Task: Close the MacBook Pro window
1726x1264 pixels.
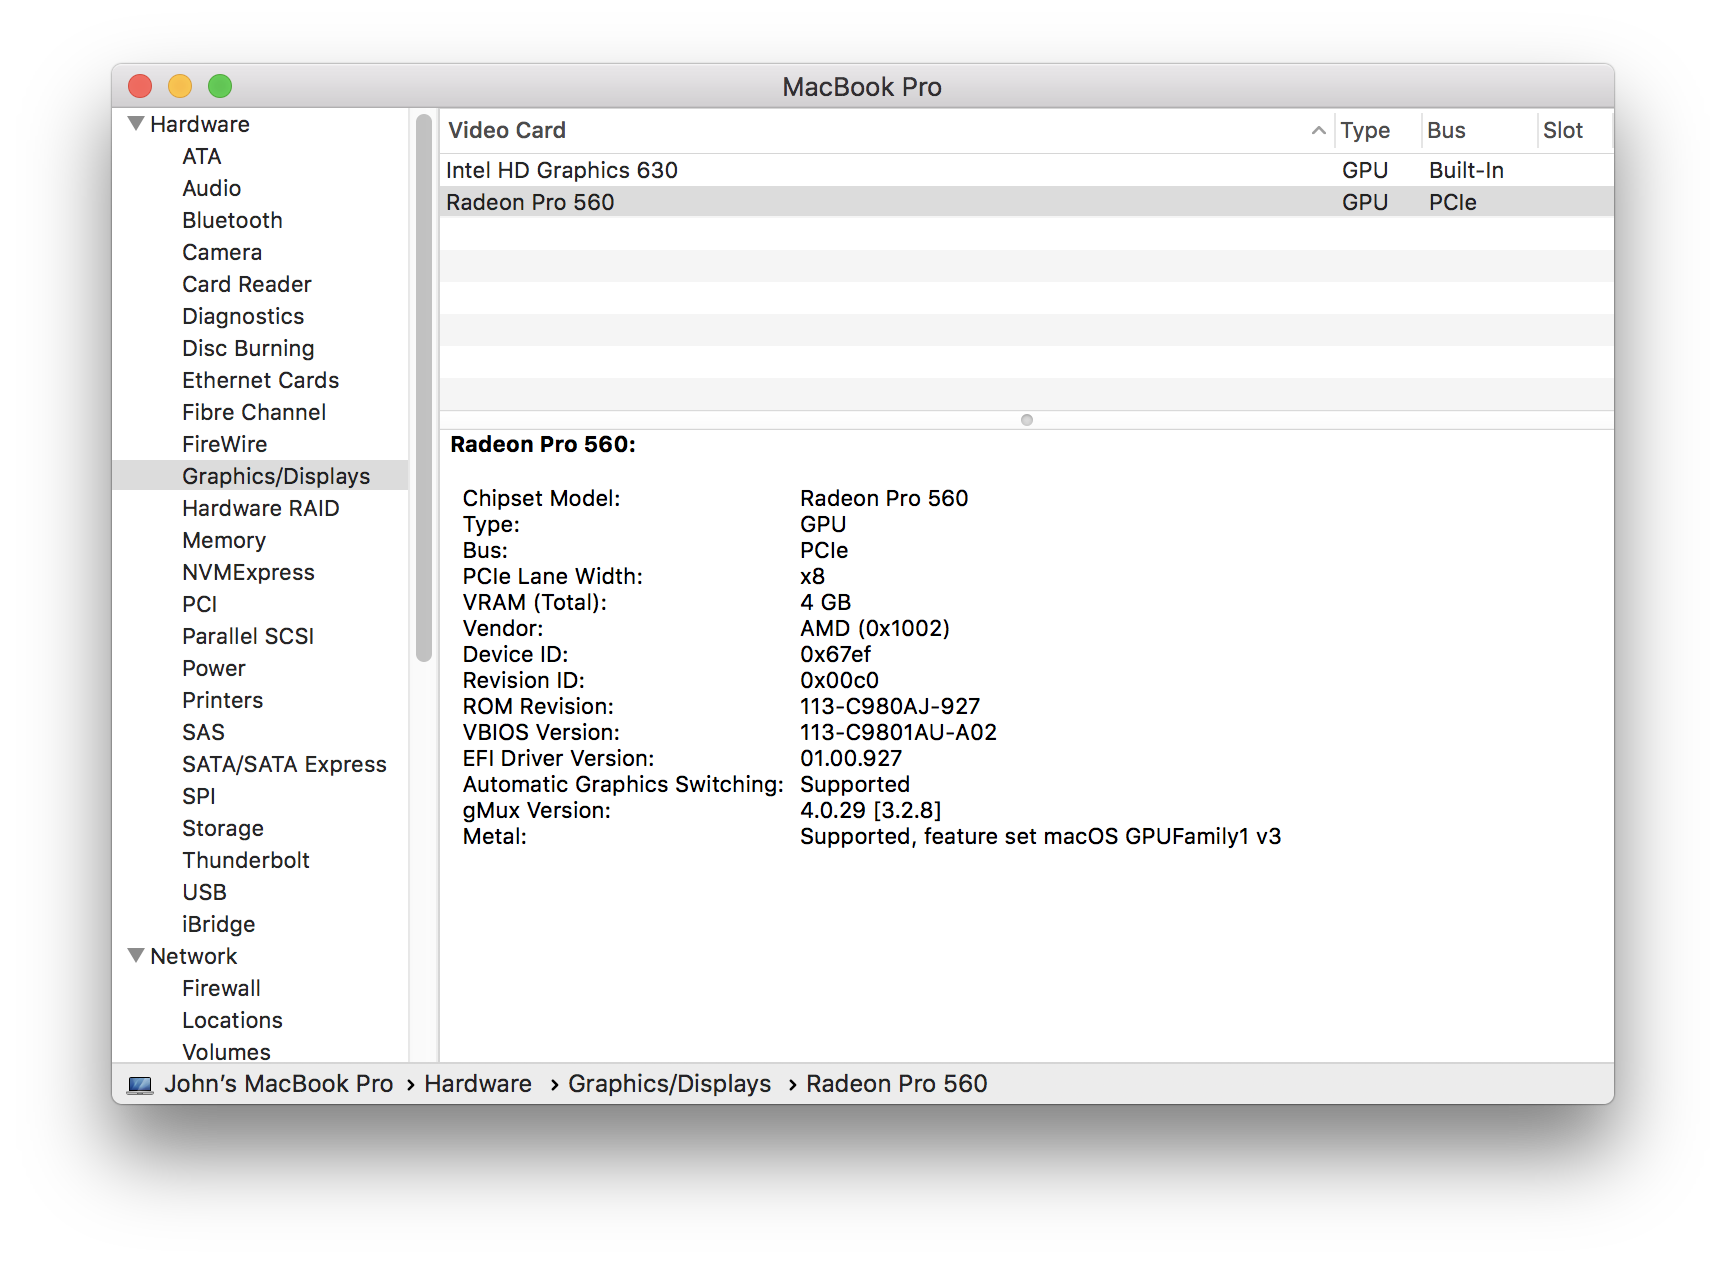Action: click(140, 87)
